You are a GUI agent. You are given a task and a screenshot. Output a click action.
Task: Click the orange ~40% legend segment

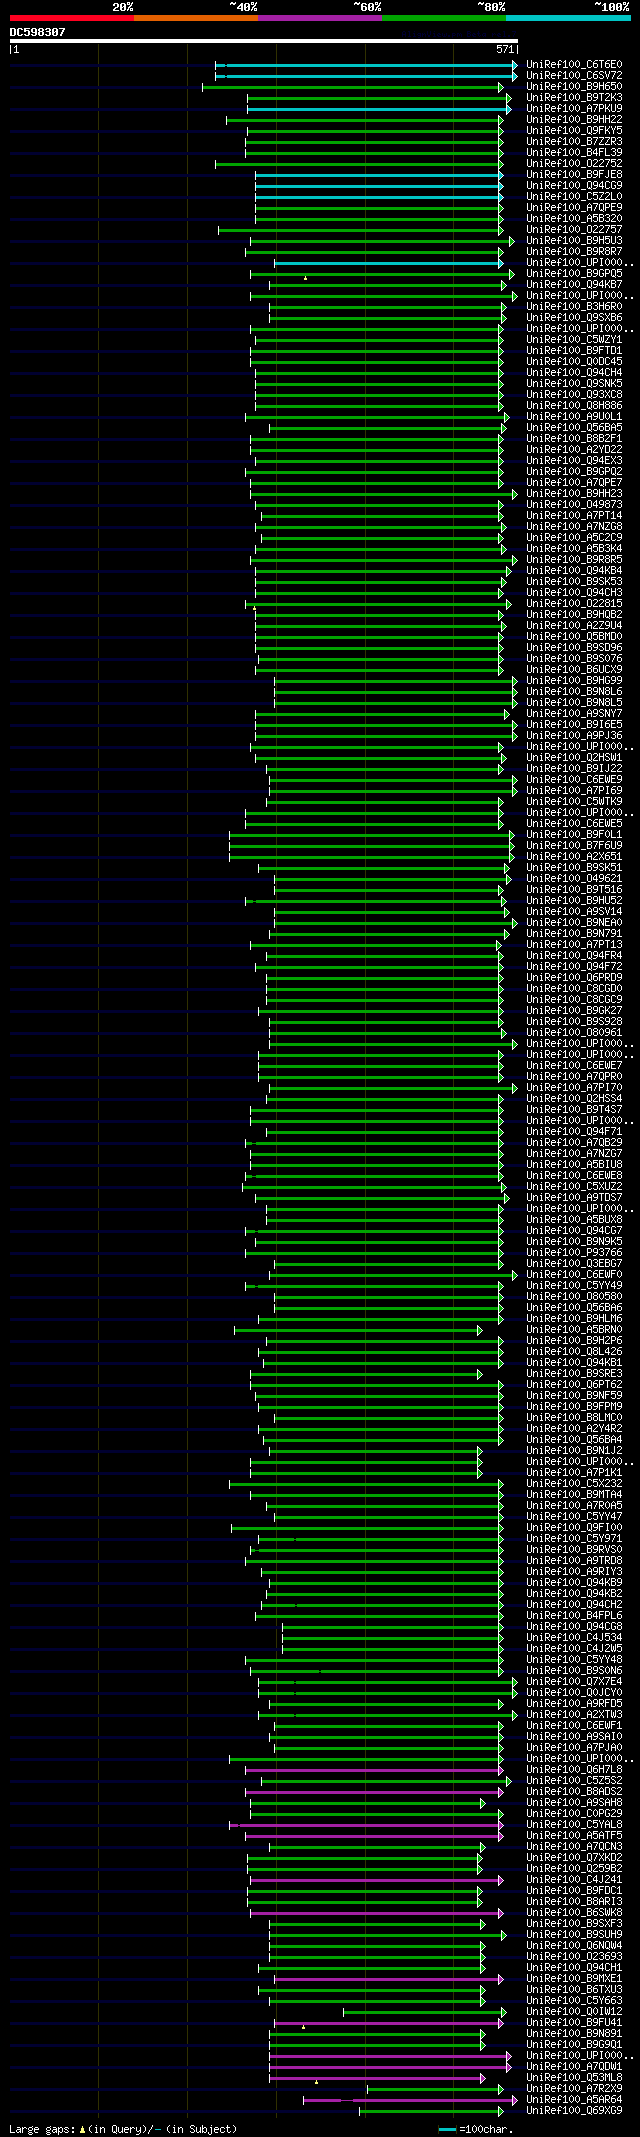[195, 18]
